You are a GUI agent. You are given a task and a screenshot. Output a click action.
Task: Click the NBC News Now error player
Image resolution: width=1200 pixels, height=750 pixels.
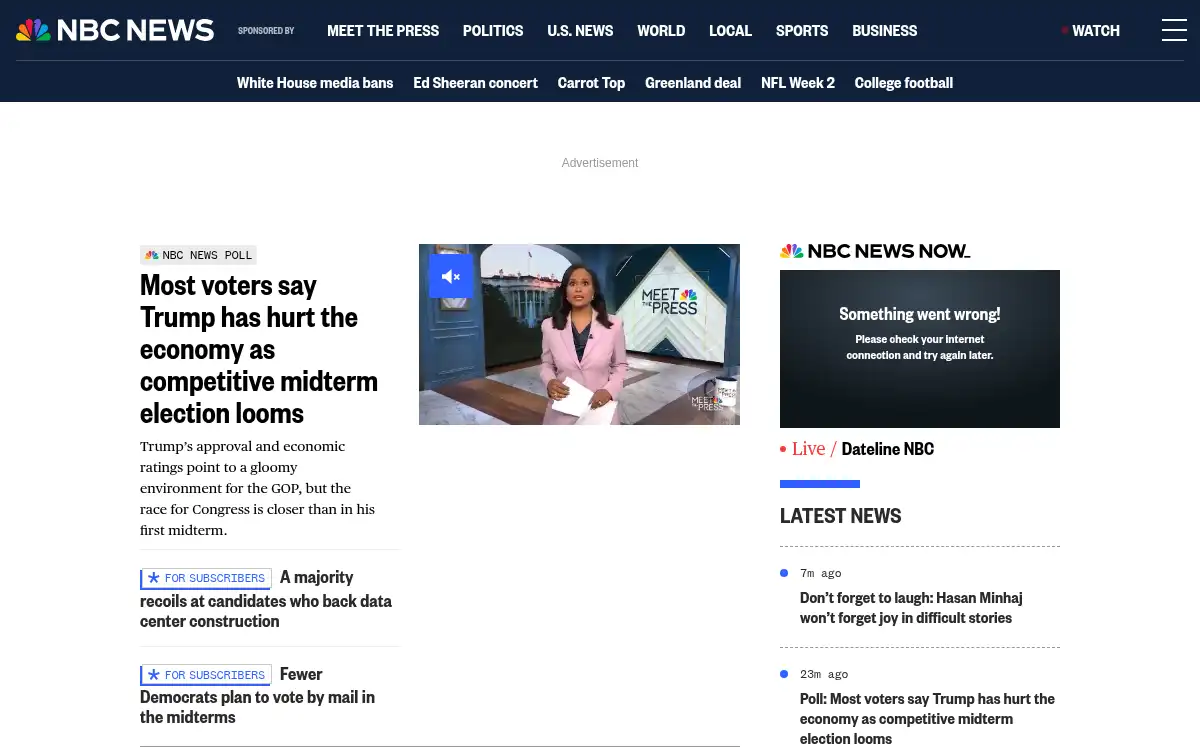pos(920,349)
